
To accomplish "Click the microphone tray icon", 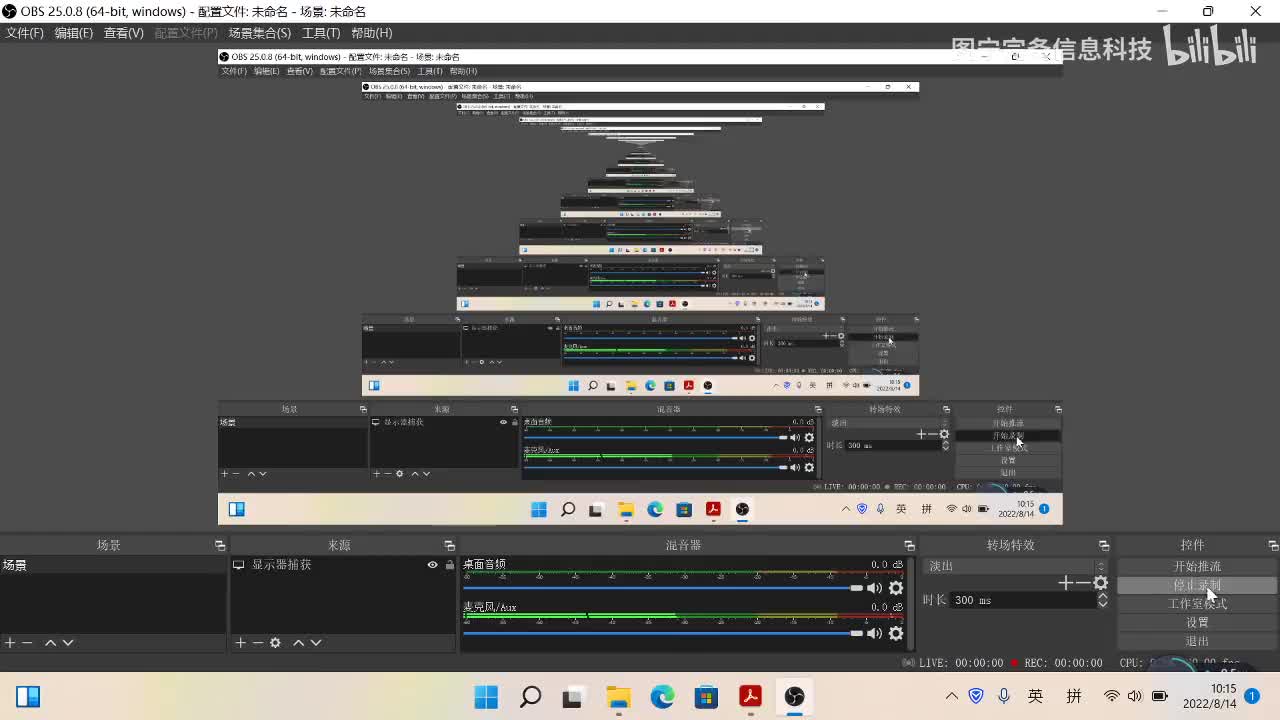I will coord(1004,696).
